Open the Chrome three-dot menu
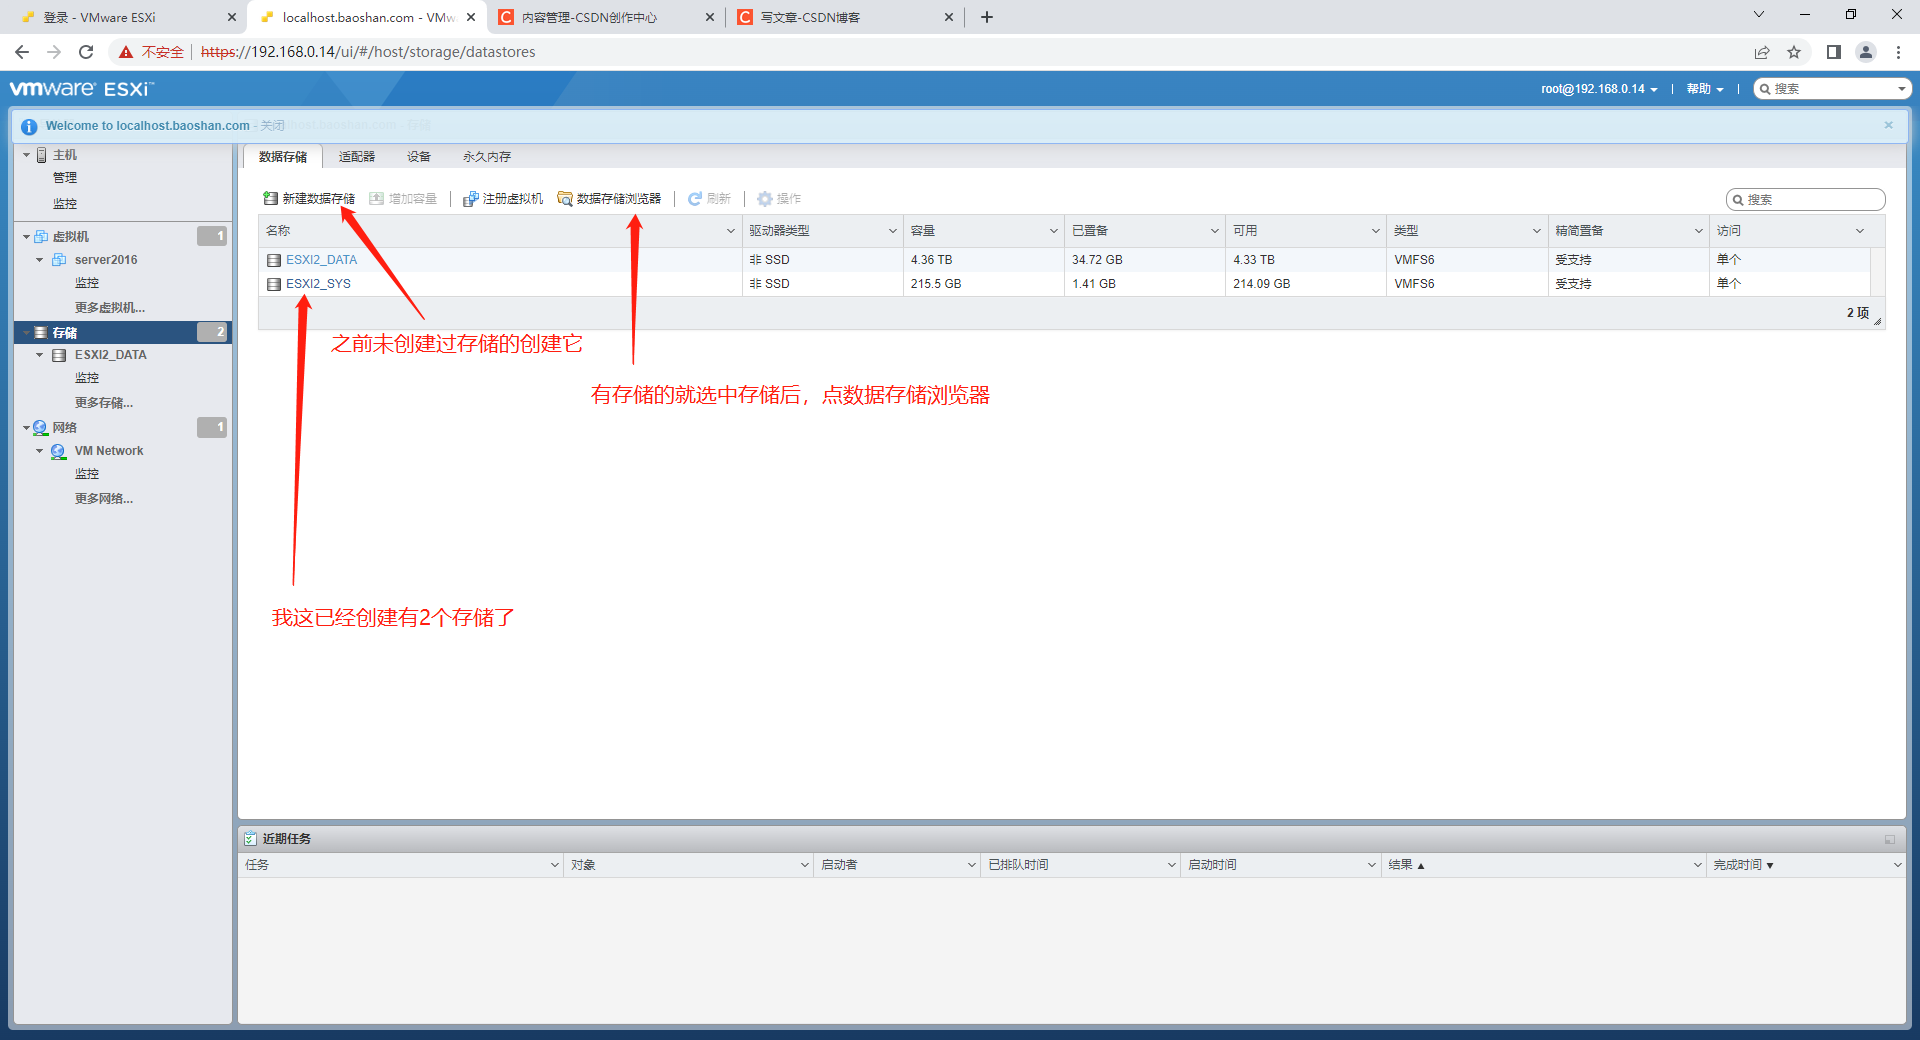Image resolution: width=1920 pixels, height=1040 pixels. click(1898, 52)
